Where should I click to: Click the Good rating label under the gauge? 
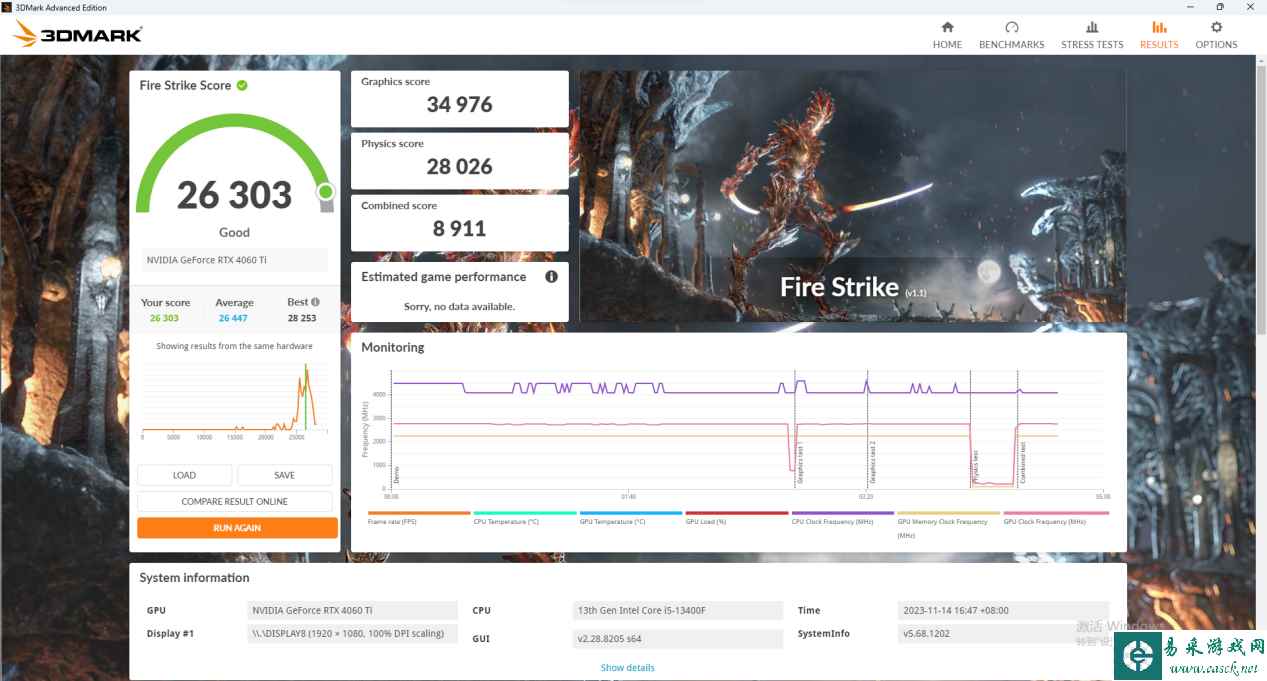[234, 232]
